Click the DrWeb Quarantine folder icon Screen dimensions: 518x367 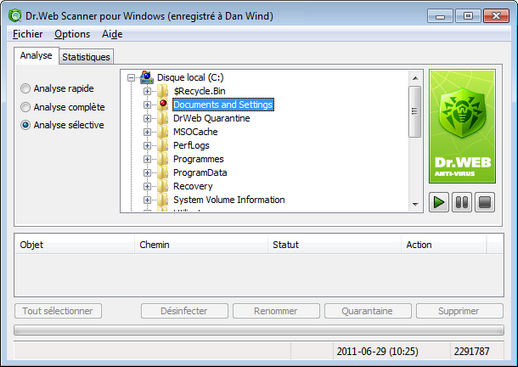coord(163,118)
